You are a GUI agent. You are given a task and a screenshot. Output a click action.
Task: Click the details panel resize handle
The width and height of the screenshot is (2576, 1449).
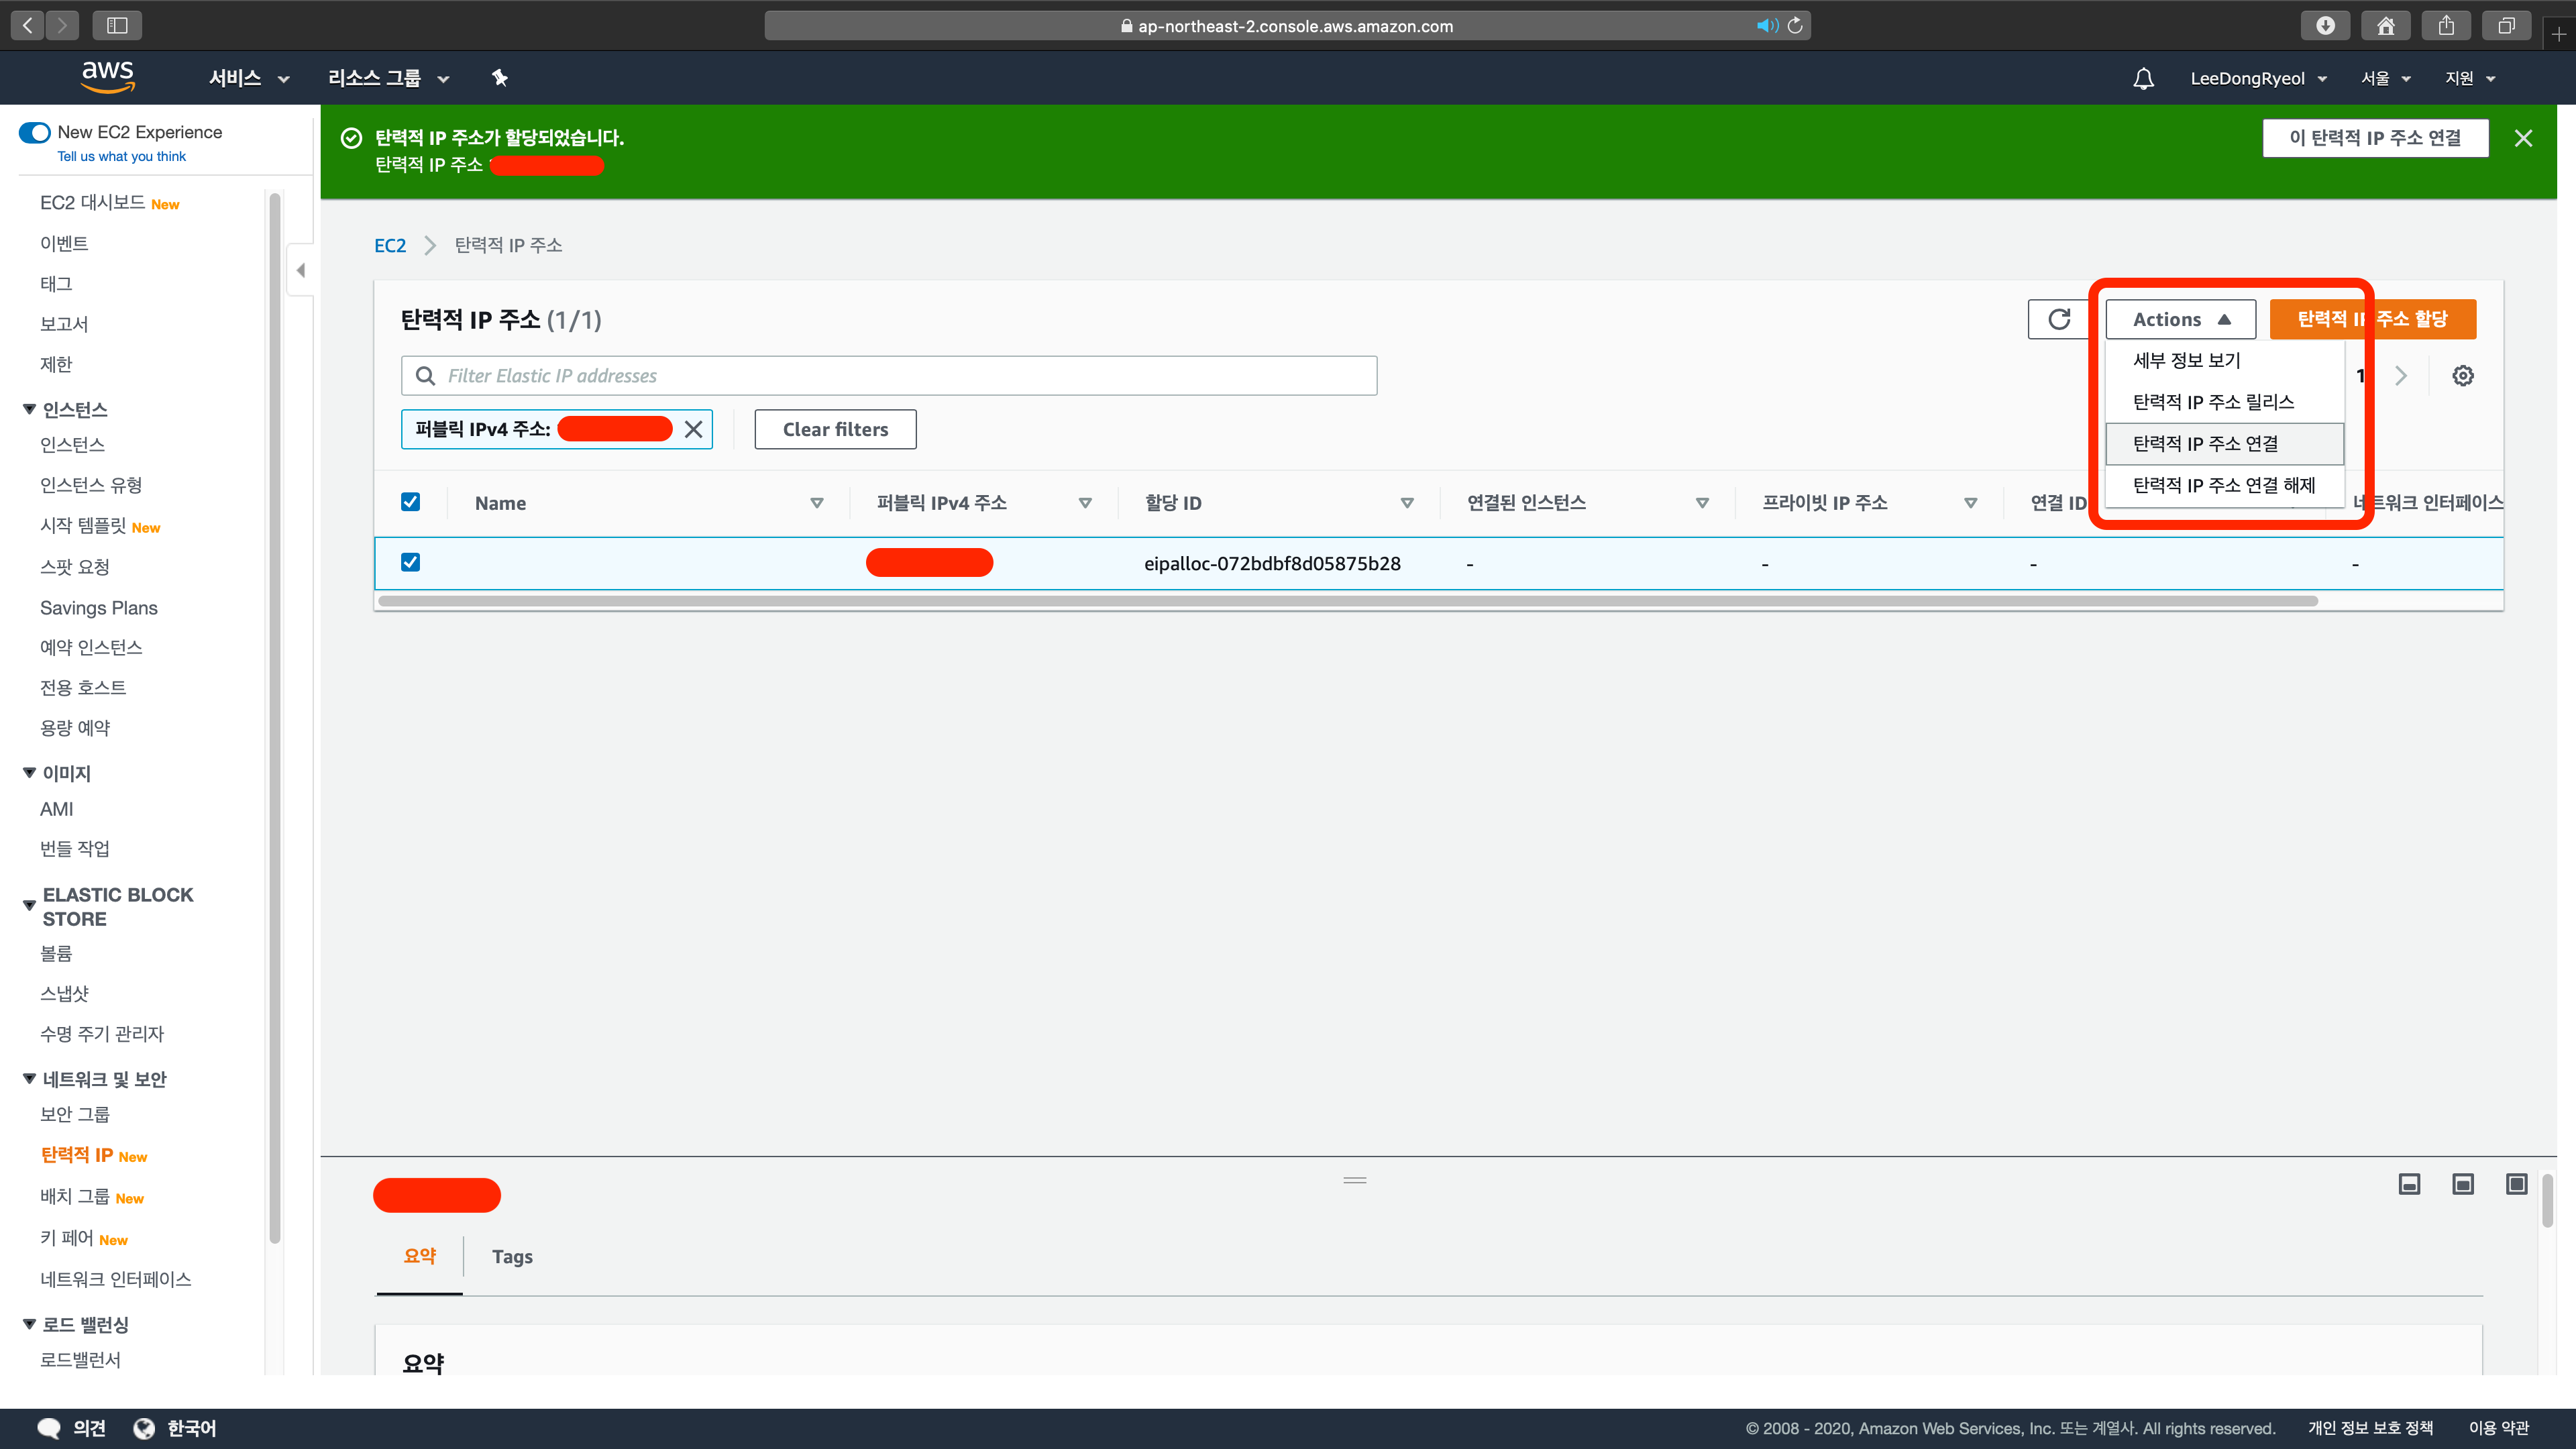tap(1355, 1180)
